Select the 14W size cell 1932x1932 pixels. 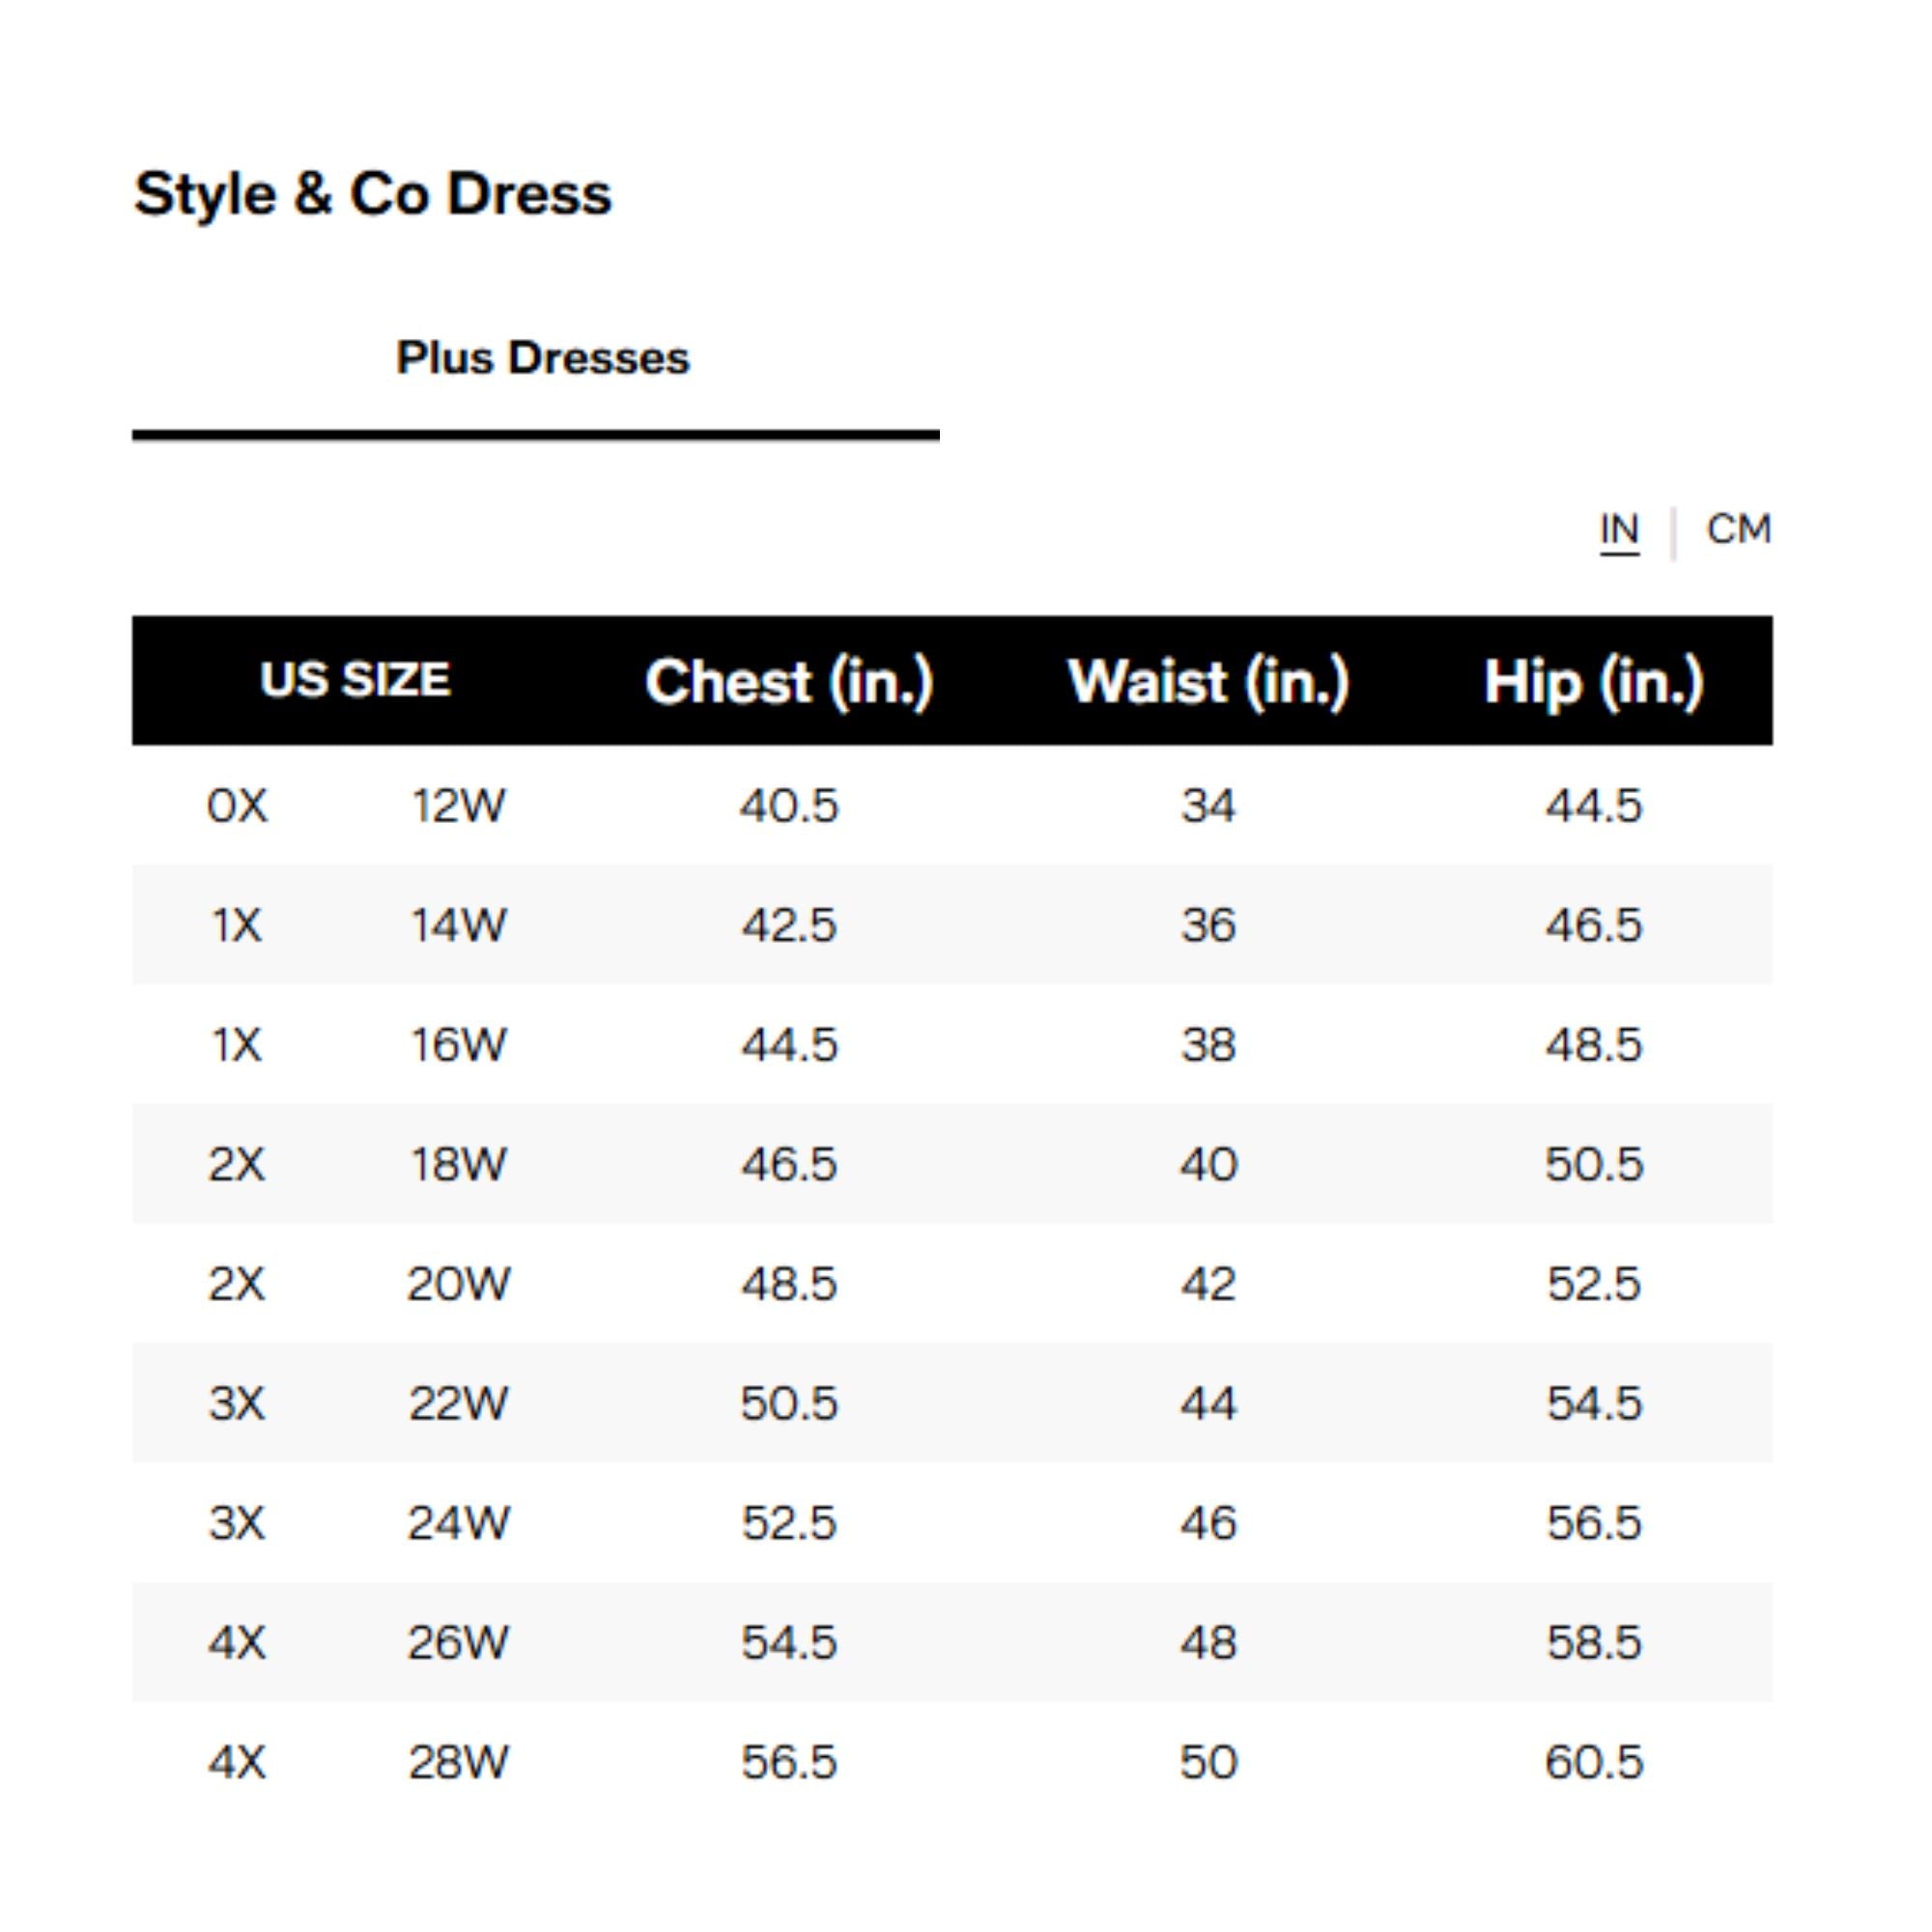[459, 925]
